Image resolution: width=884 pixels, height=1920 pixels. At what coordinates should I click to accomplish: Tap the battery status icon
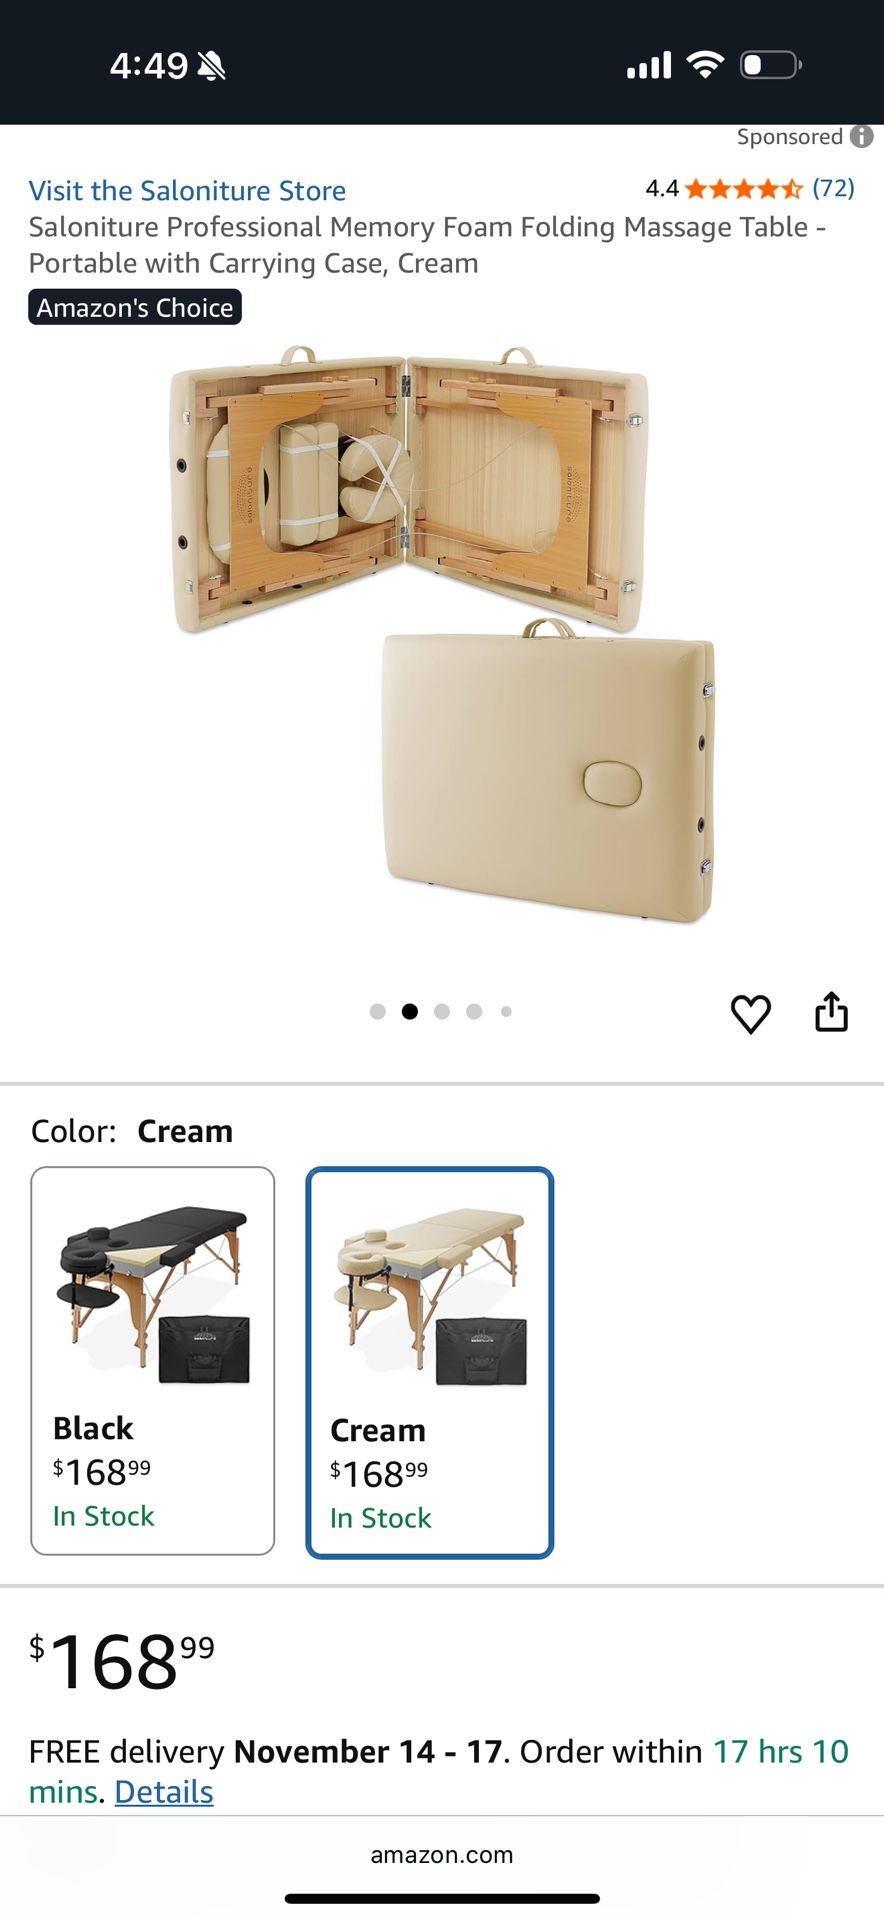(770, 65)
